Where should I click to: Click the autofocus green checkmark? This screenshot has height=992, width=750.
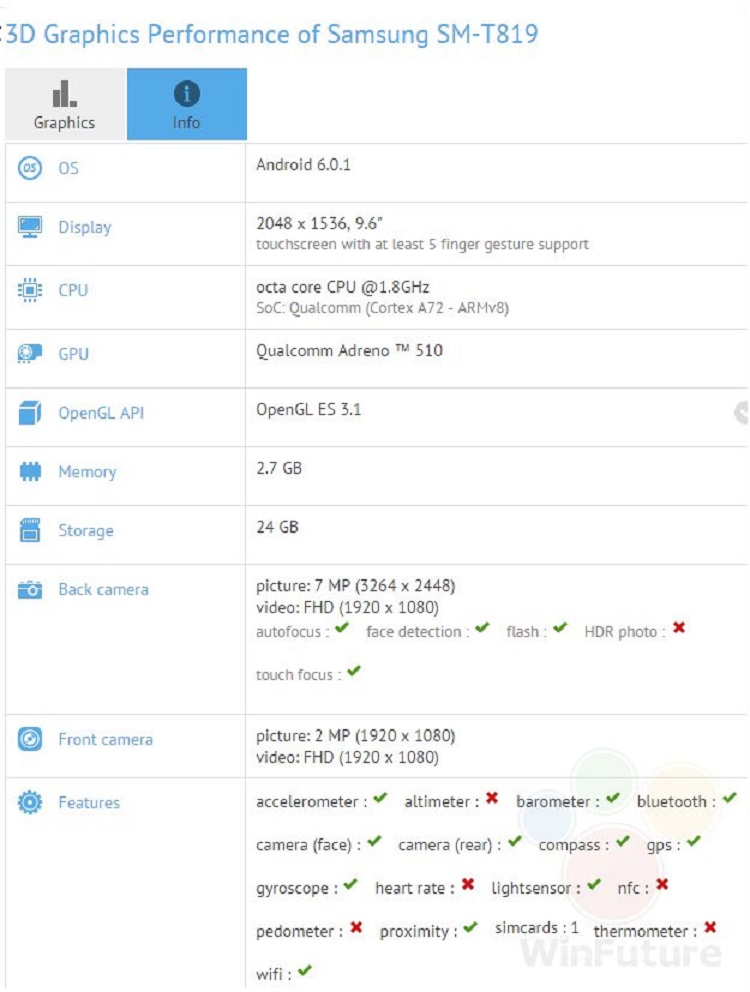[342, 629]
